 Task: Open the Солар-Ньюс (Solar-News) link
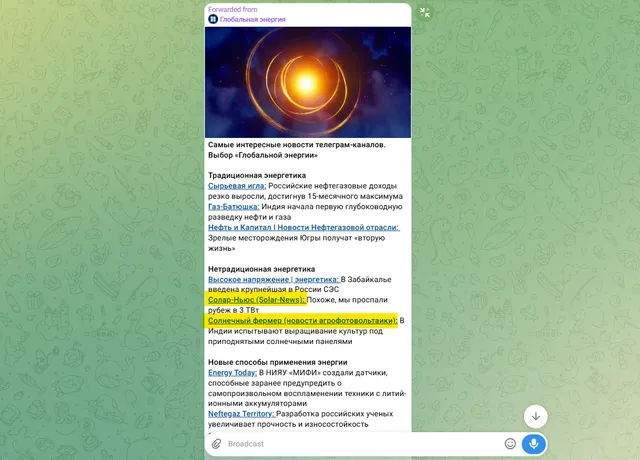point(257,300)
